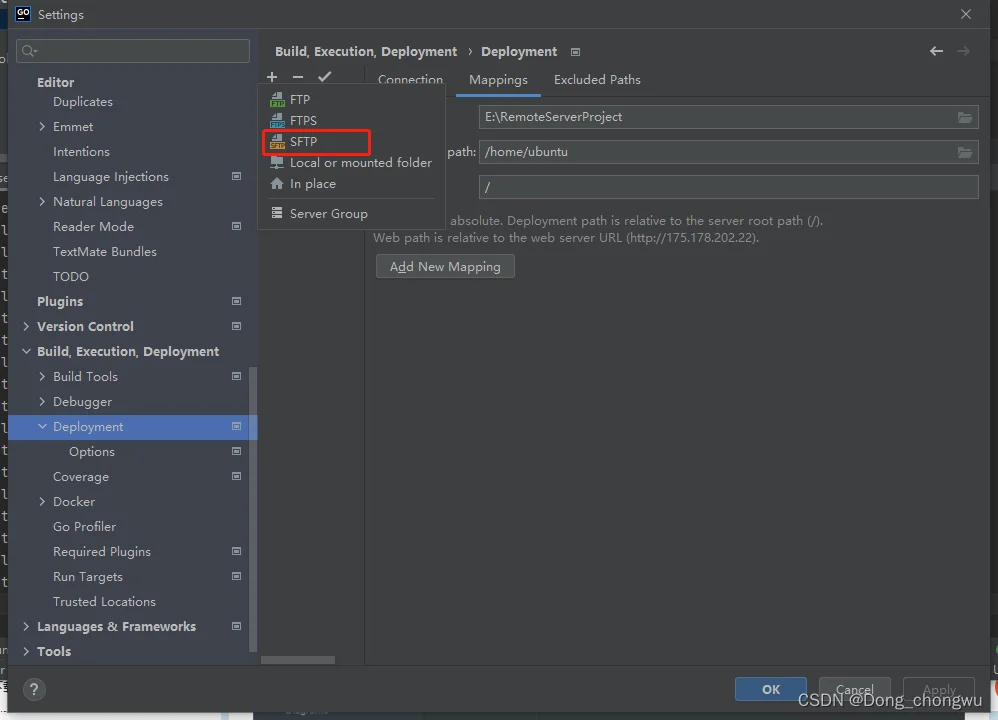Expand the Build Tools node
This screenshot has width=998, height=720.
42,377
